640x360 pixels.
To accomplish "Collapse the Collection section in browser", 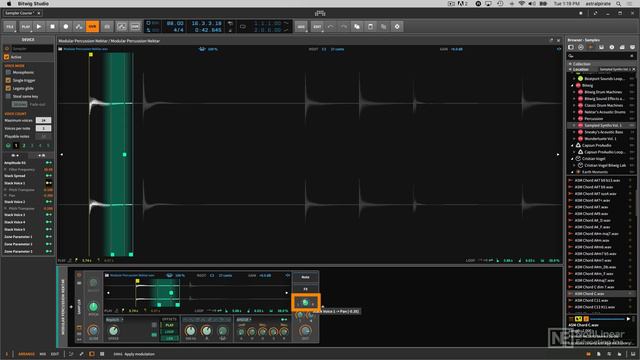I will pyautogui.click(x=571, y=64).
